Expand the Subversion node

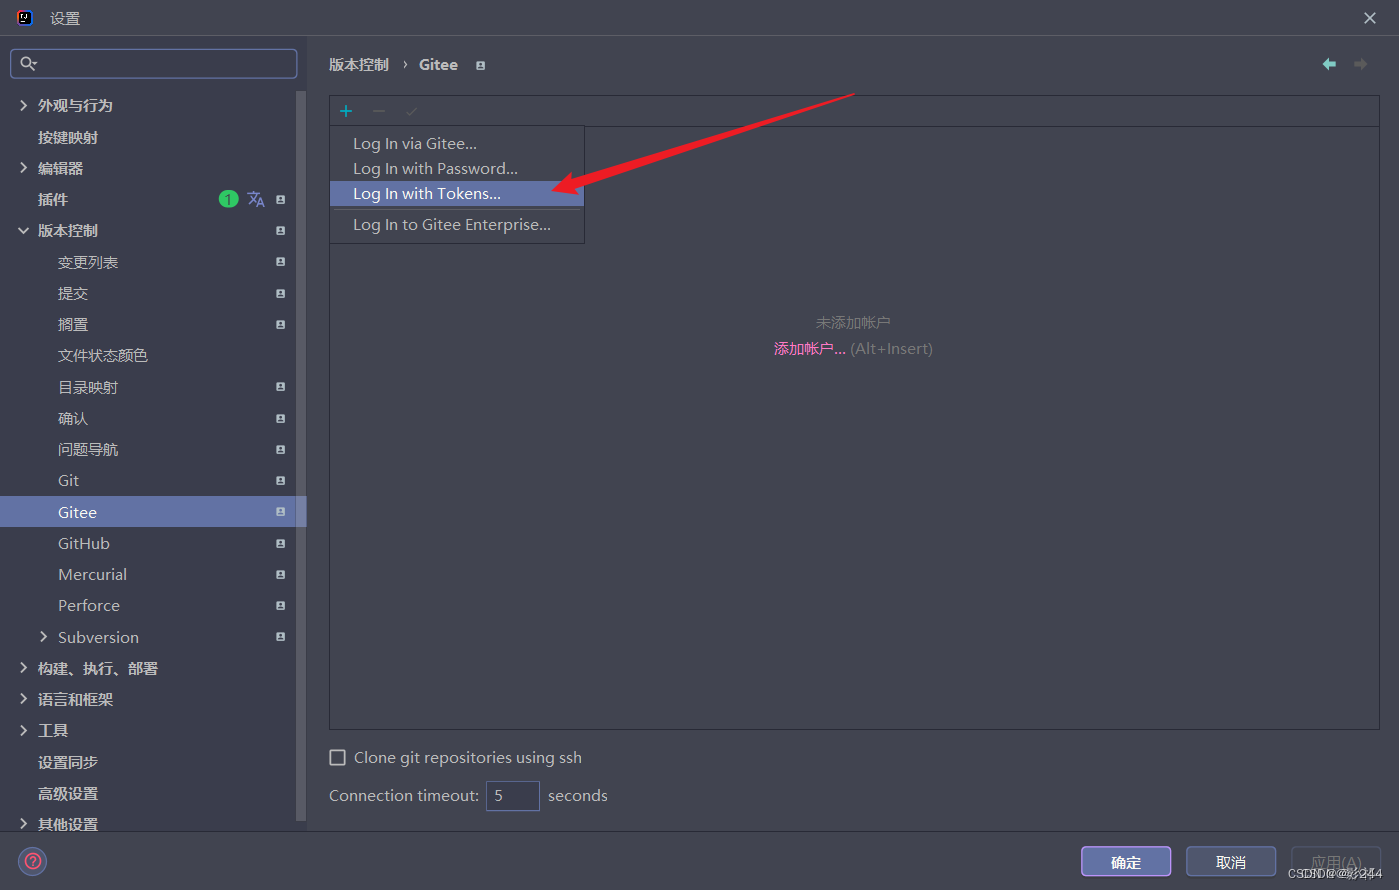(43, 637)
